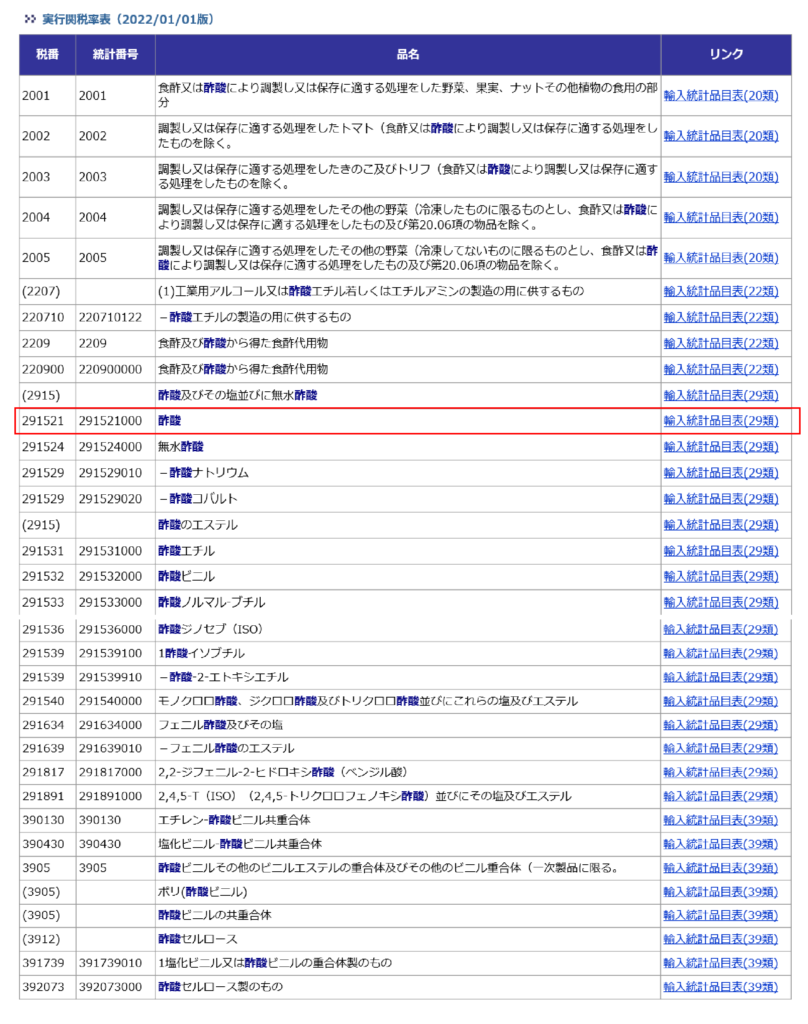Open 輸入統計品目表(29類) link in the 291521000 酢酸 row

coord(721,421)
